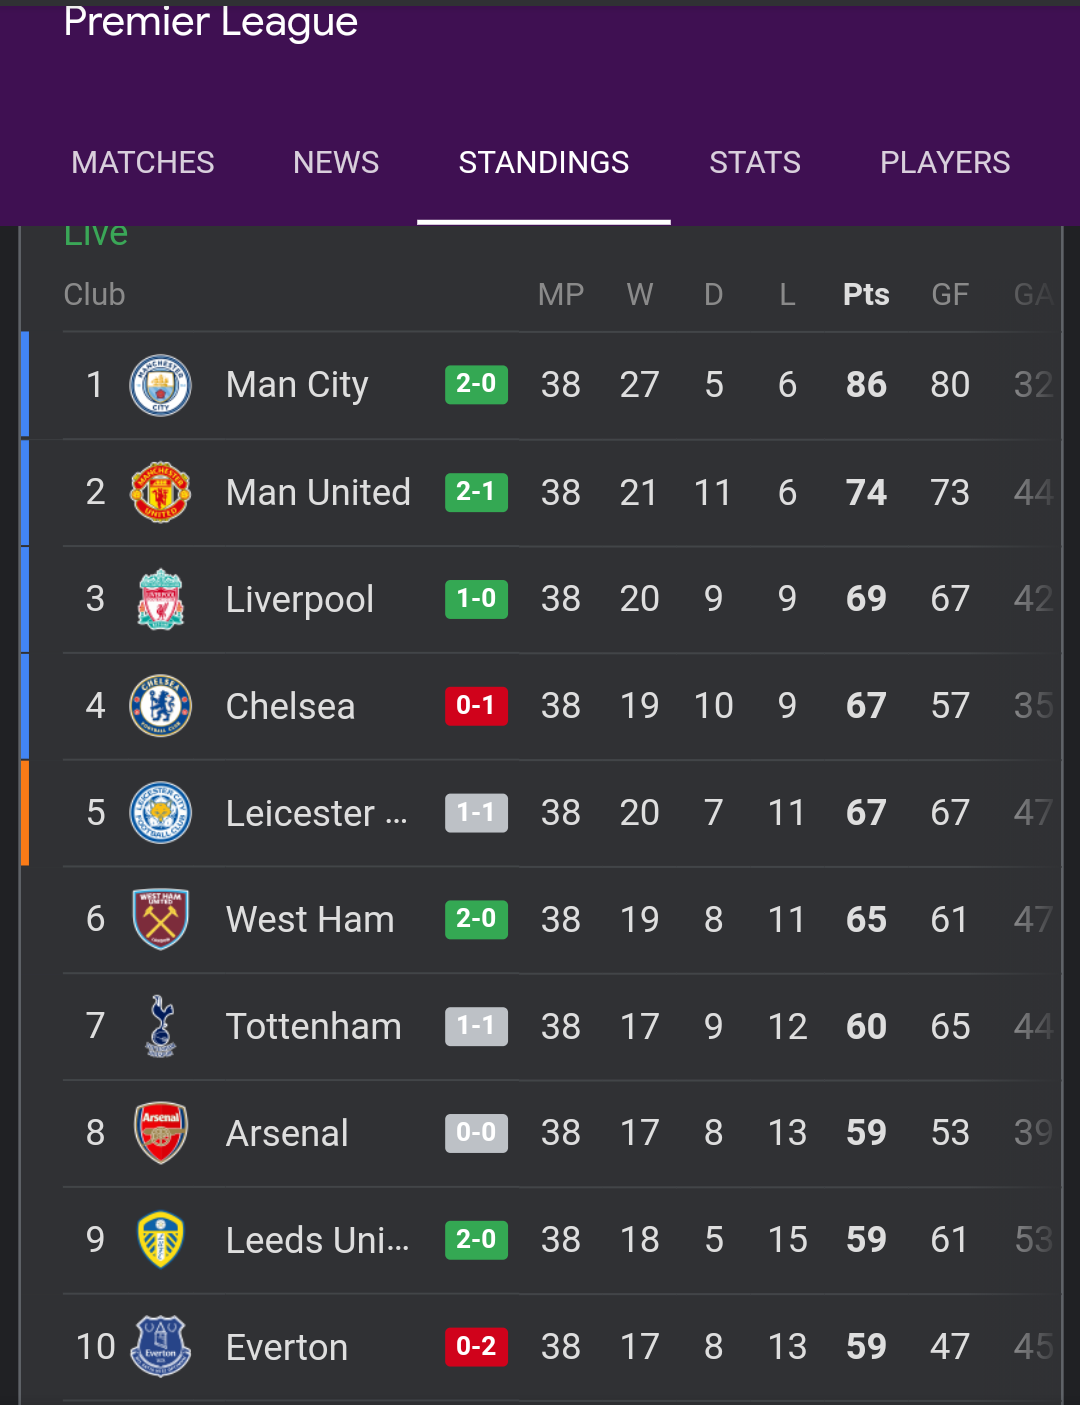
Task: Click the Chelsea club crest
Action: pos(160,706)
